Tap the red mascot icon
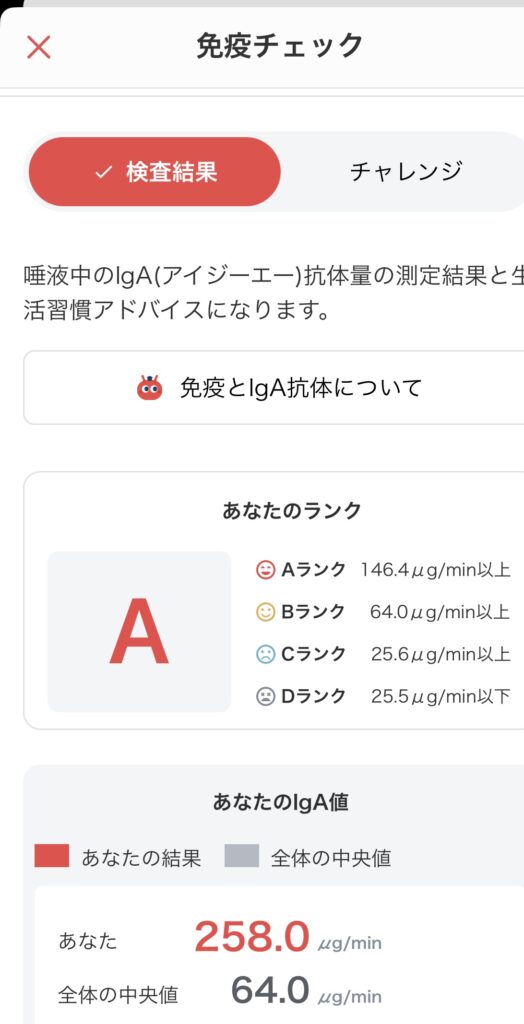Screen dimensions: 524x1024 [x=149, y=387]
